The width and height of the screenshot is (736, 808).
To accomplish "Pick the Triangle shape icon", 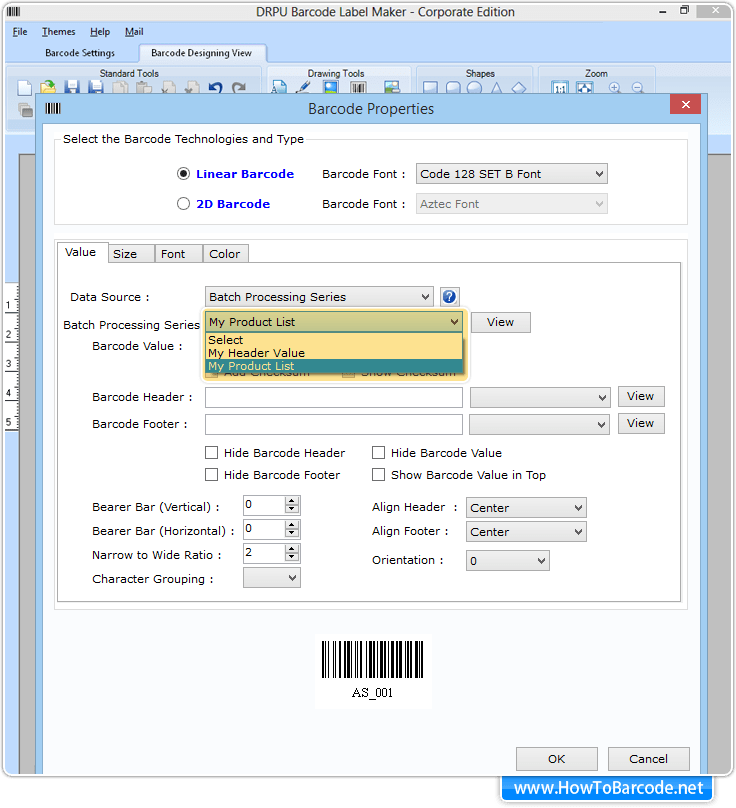I will 496,88.
